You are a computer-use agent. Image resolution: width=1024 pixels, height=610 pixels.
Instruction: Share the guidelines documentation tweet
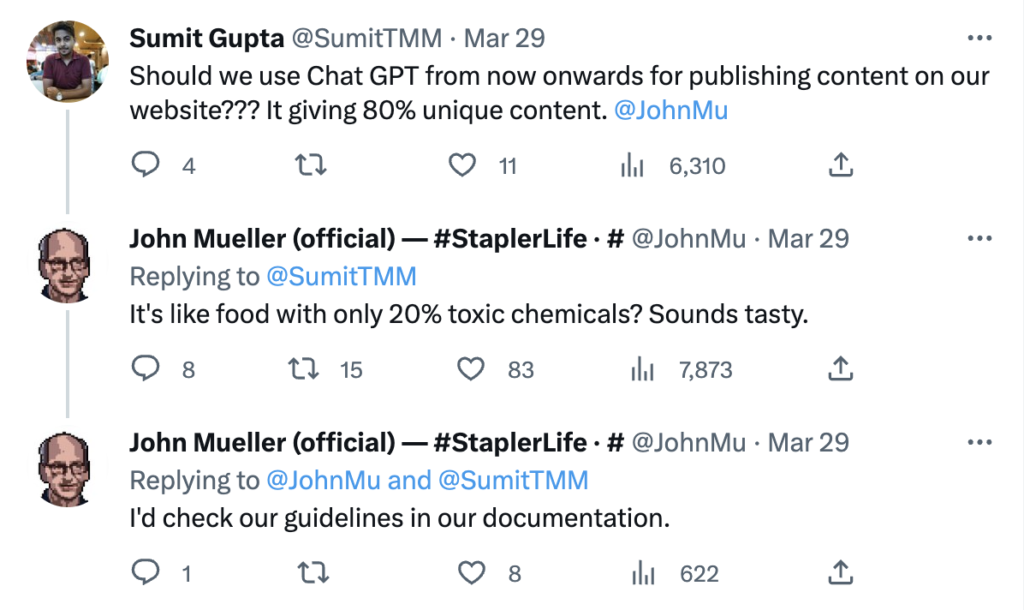point(840,572)
